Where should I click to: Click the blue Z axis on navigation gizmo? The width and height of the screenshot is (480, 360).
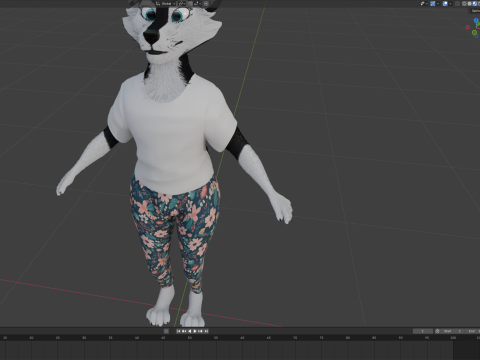476,20
